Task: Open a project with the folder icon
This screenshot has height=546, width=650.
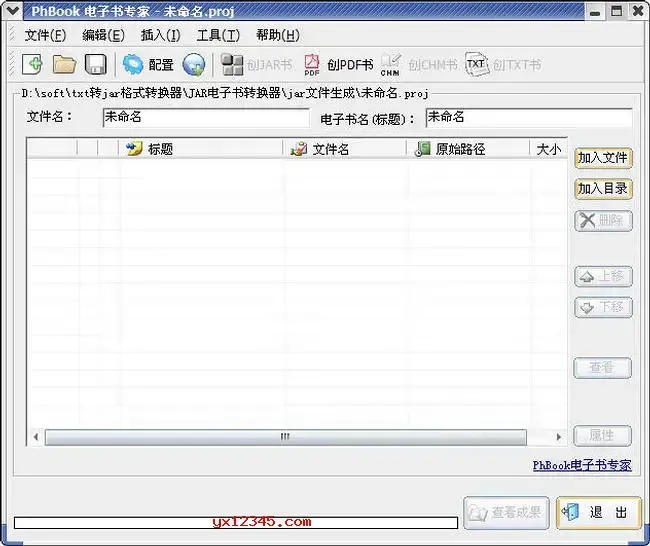Action: (64, 65)
